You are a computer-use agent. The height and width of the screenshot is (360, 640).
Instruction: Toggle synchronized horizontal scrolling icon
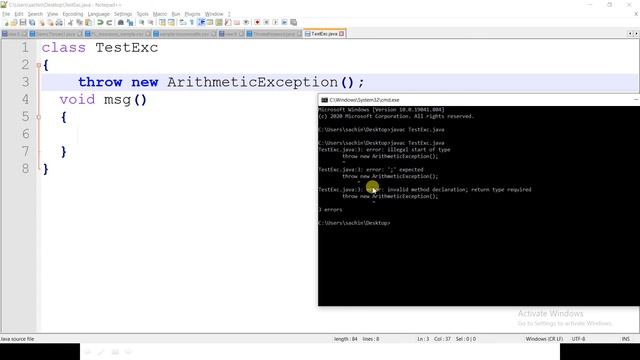click(x=171, y=22)
